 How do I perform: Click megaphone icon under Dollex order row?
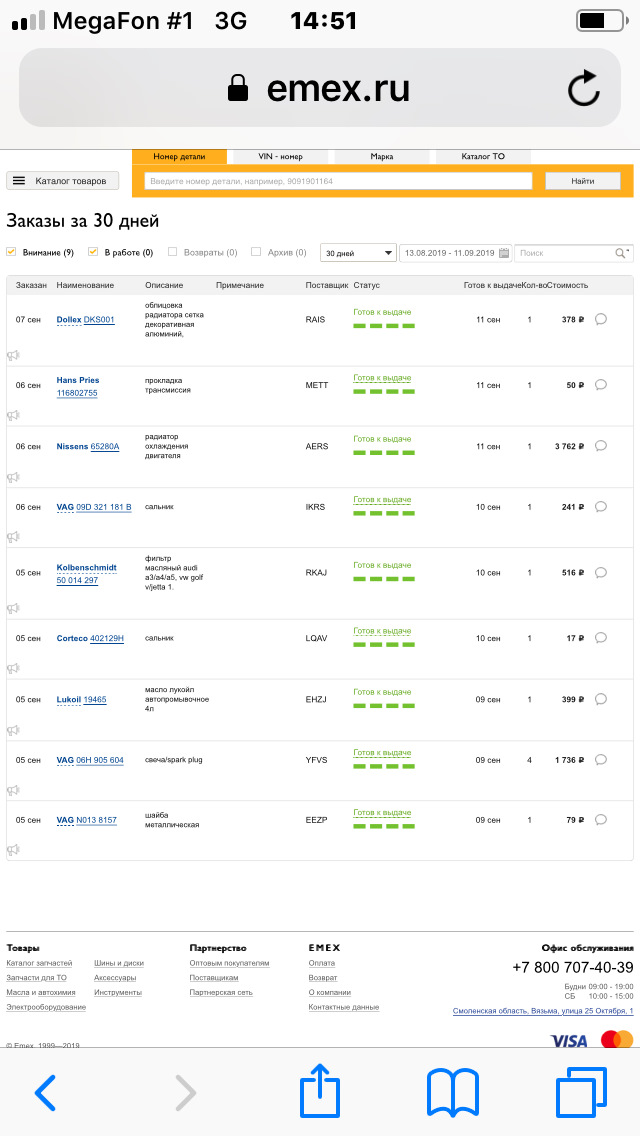pyautogui.click(x=13, y=355)
